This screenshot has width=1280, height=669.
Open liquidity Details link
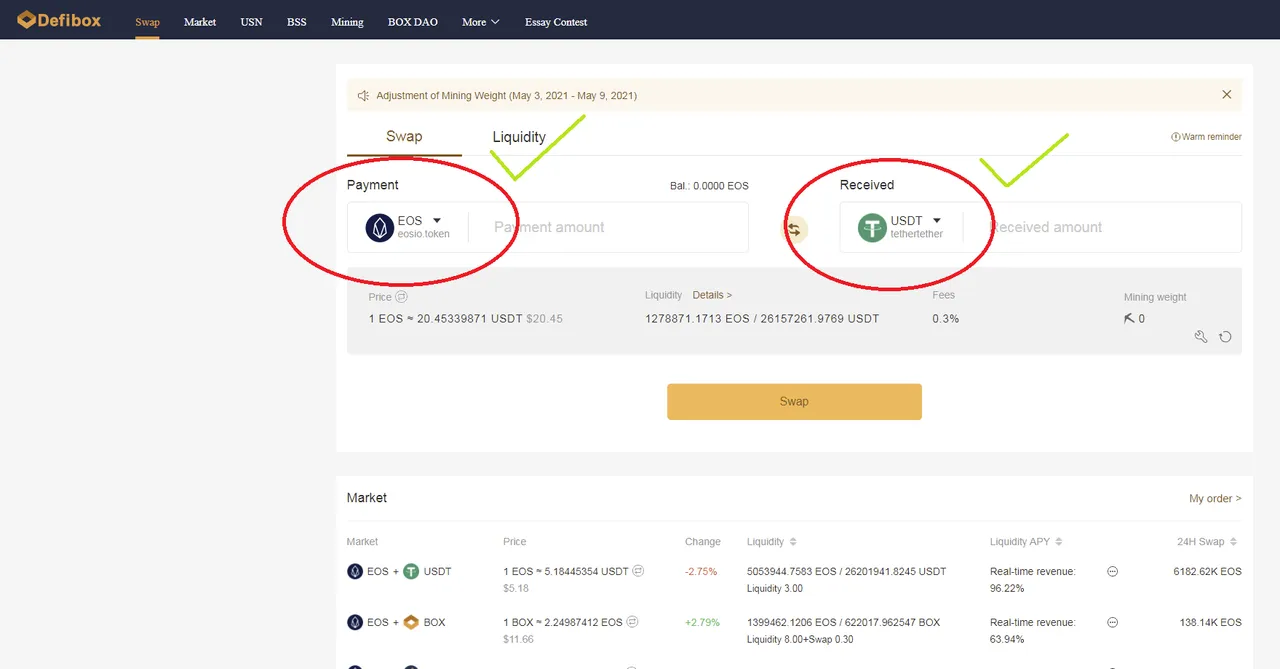712,295
